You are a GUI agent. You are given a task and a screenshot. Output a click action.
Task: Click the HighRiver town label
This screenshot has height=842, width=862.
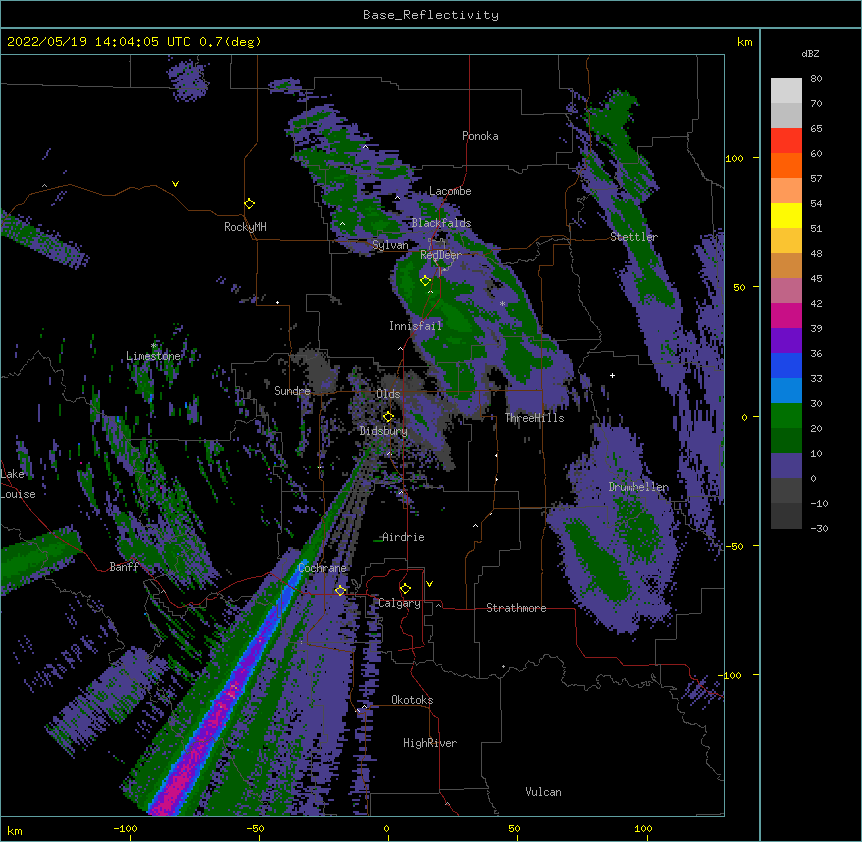430,743
